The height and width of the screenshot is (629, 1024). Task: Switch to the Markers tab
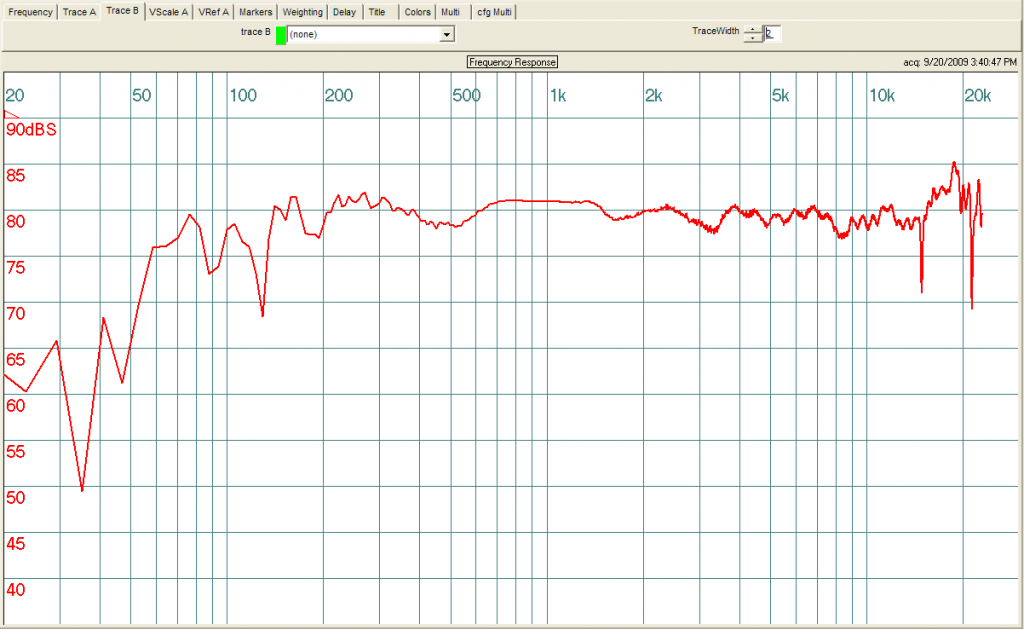254,11
